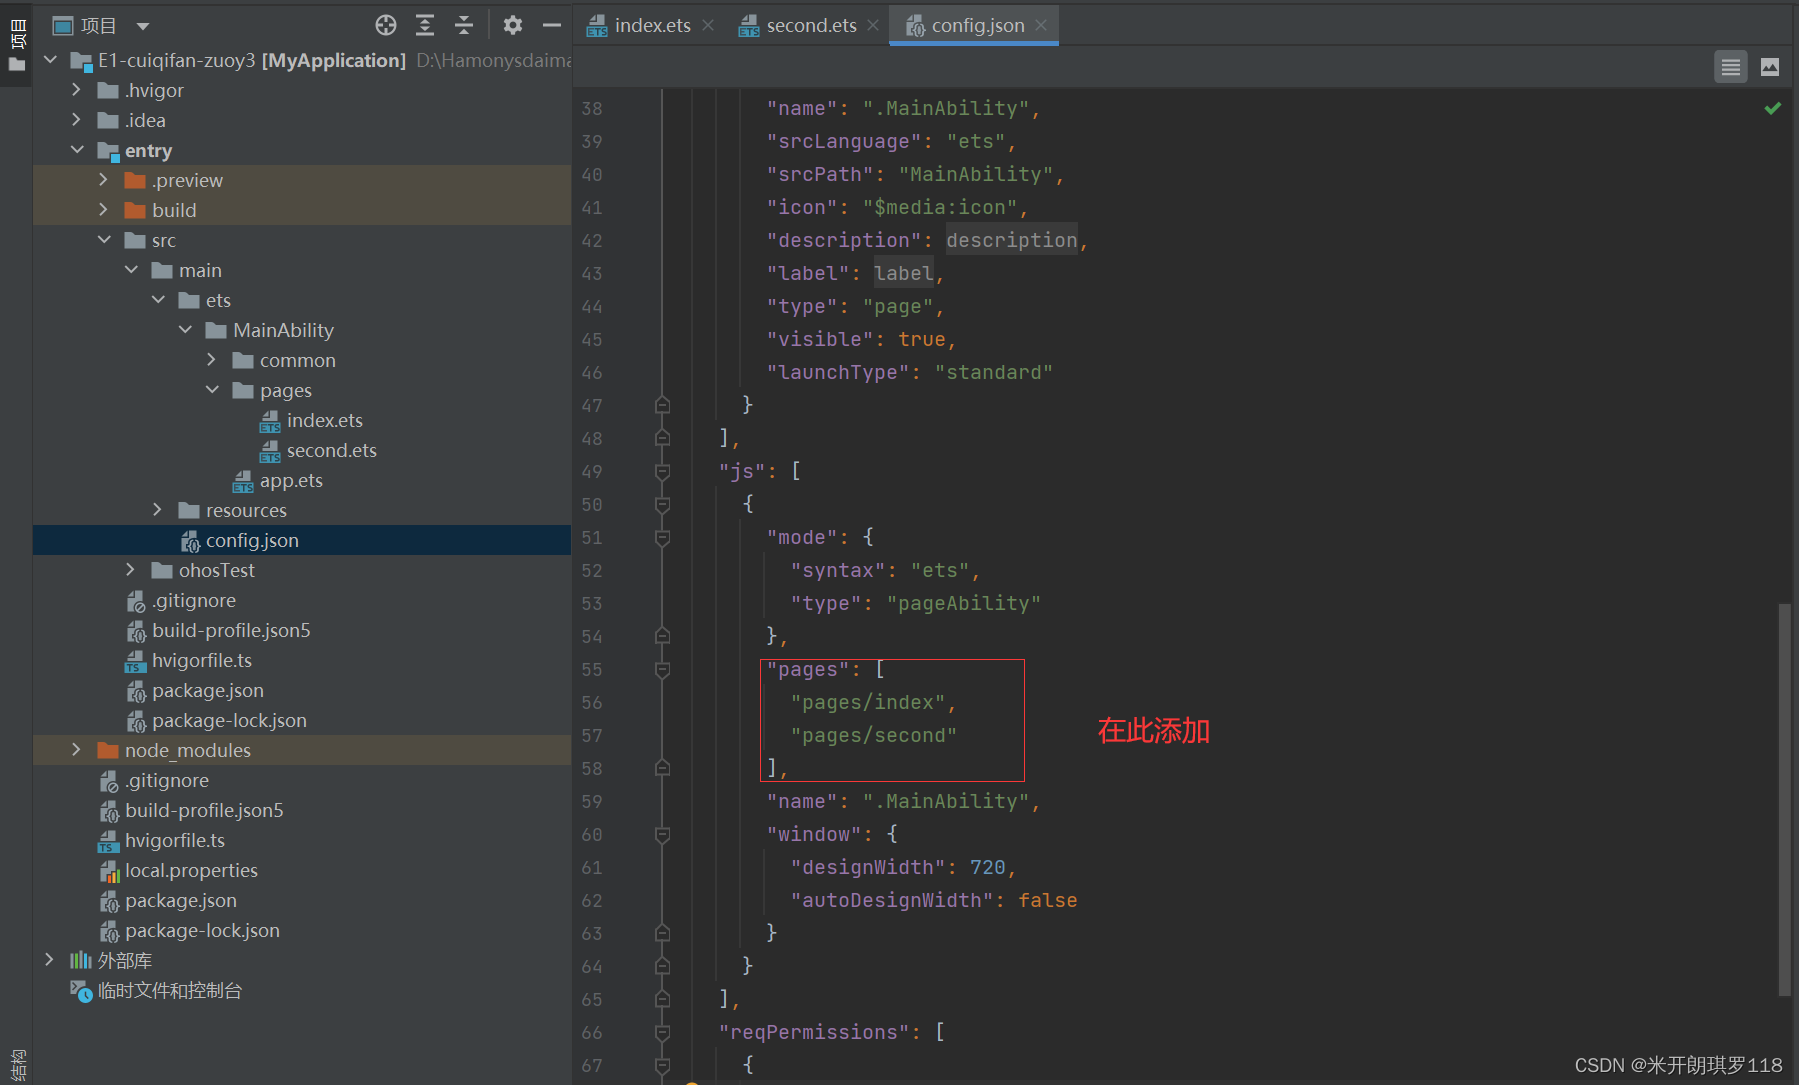The image size is (1799, 1085).
Task: Expand the 外部库 external libraries node
Action: [50, 960]
